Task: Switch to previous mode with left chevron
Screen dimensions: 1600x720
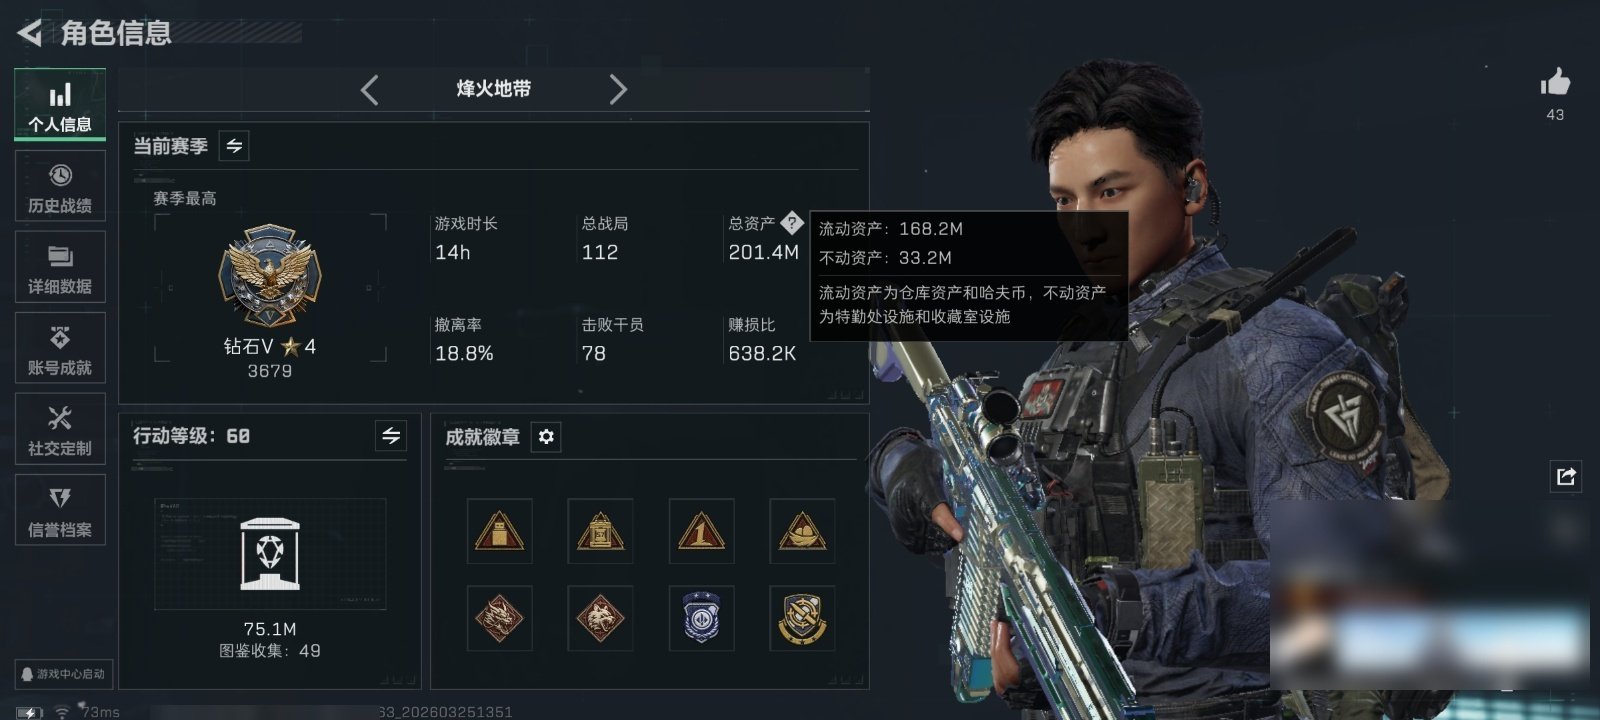Action: pos(370,90)
